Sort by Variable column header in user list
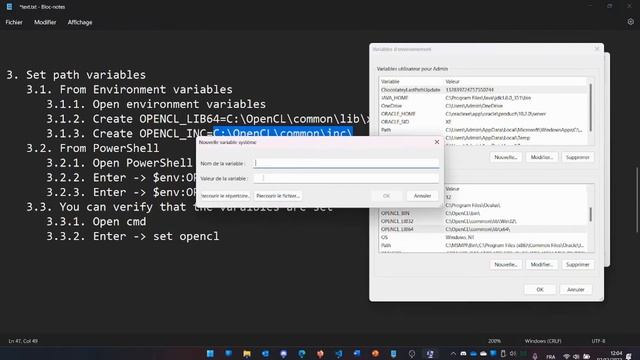This screenshot has width=640, height=360. (x=411, y=82)
